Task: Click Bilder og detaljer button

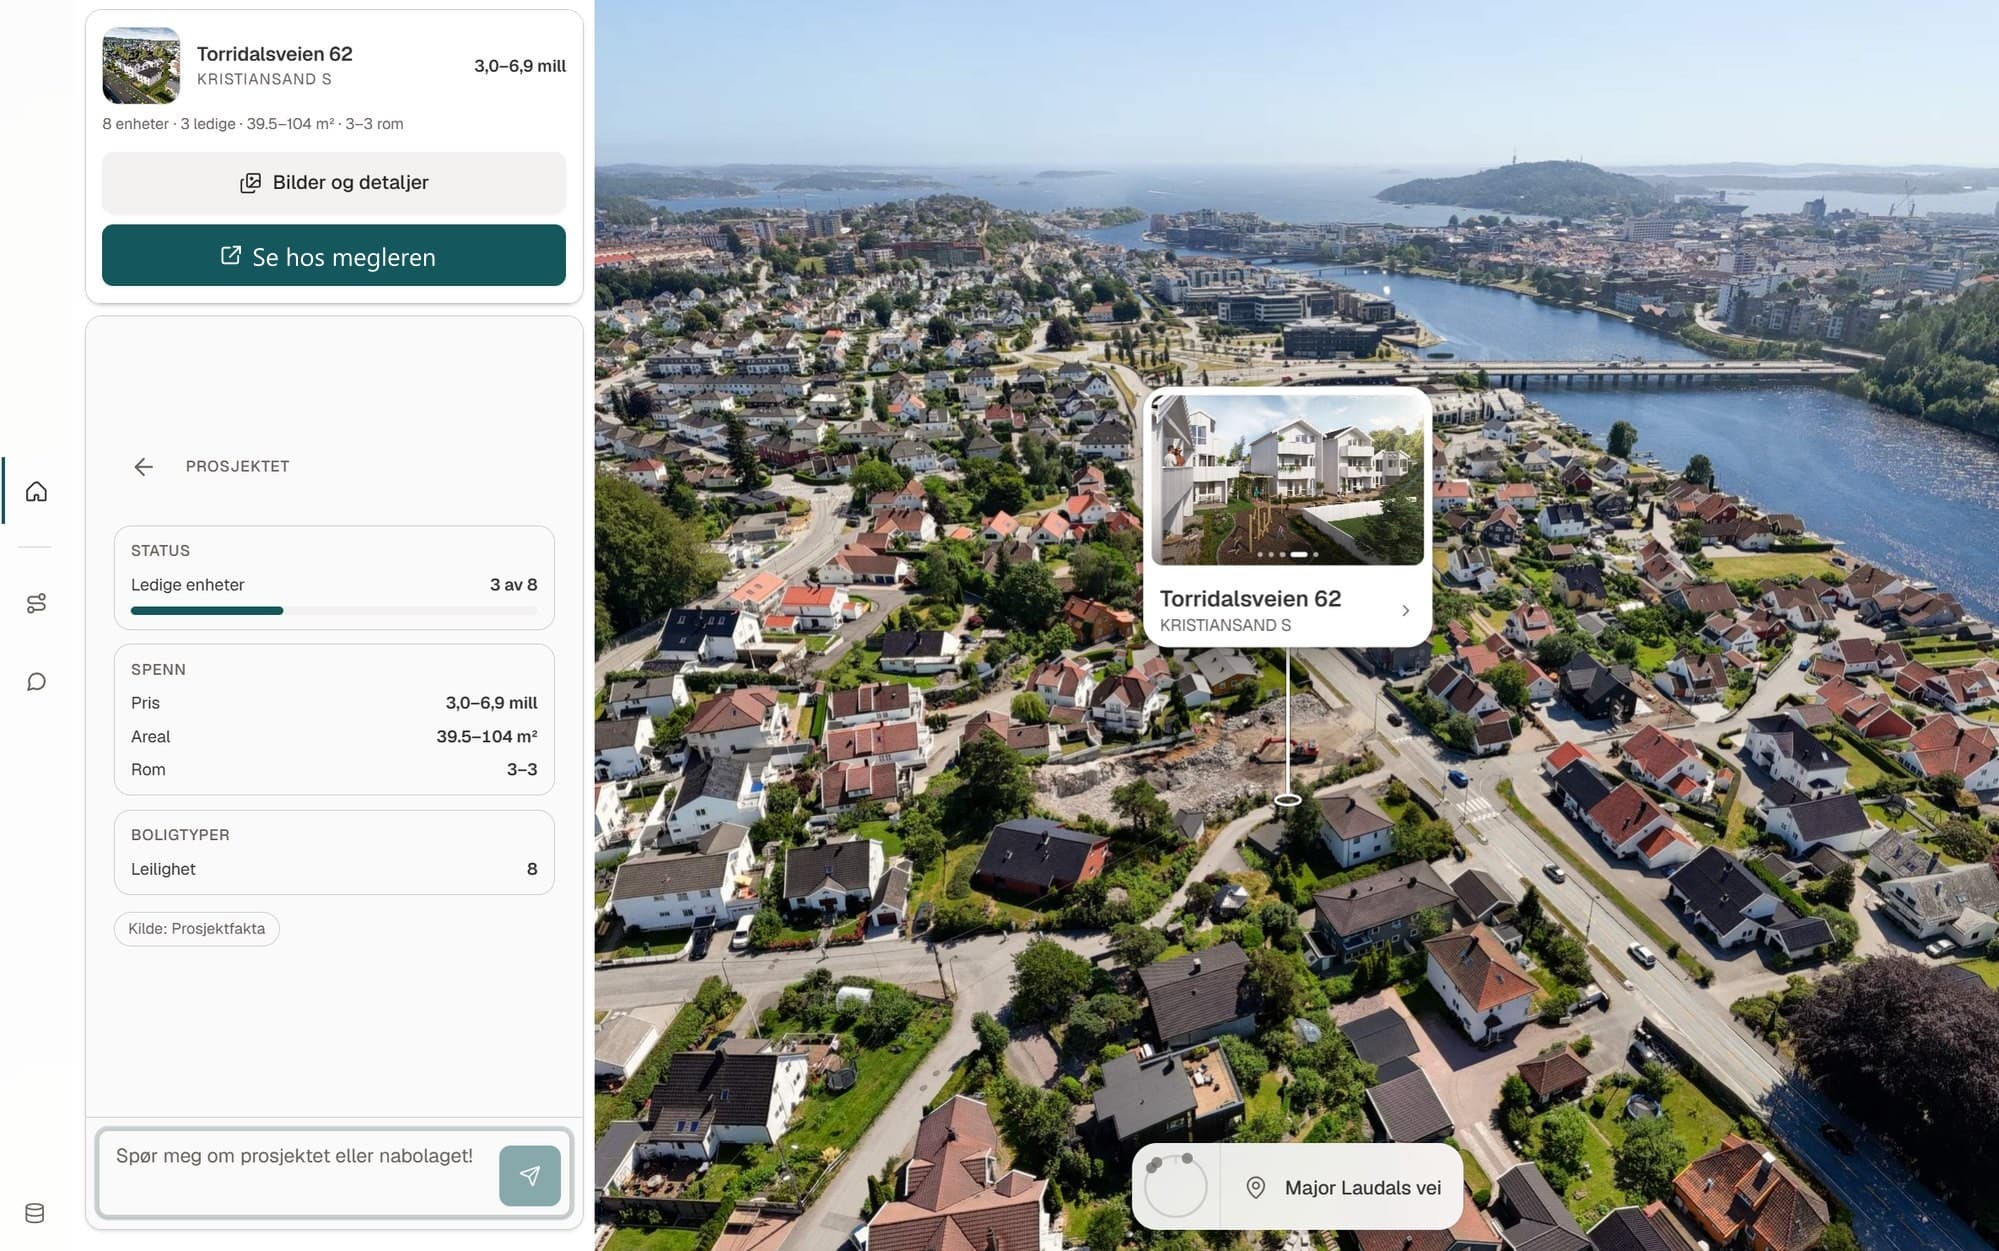Action: [x=334, y=183]
